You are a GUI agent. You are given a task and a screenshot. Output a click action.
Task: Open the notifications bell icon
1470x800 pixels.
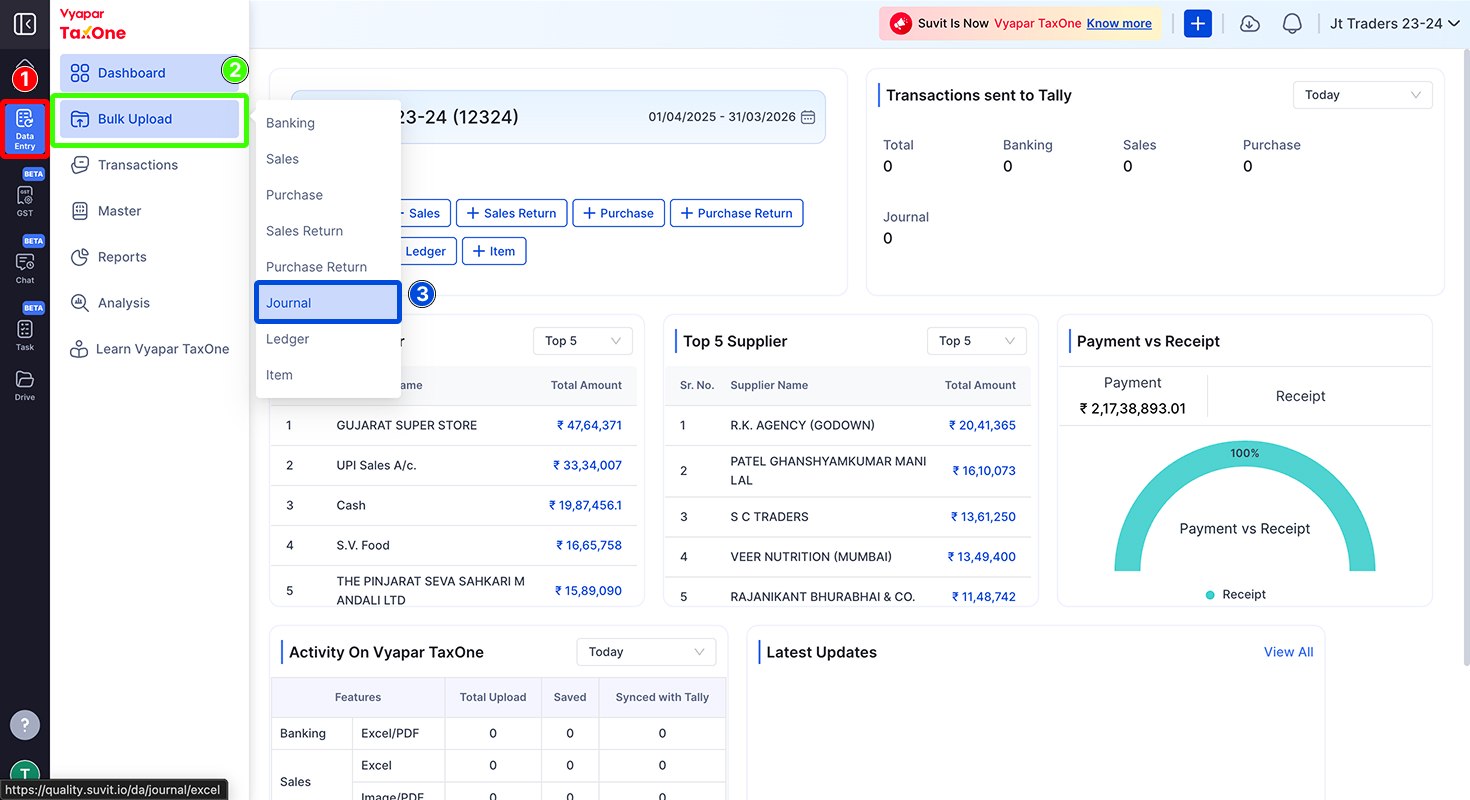coord(1292,23)
